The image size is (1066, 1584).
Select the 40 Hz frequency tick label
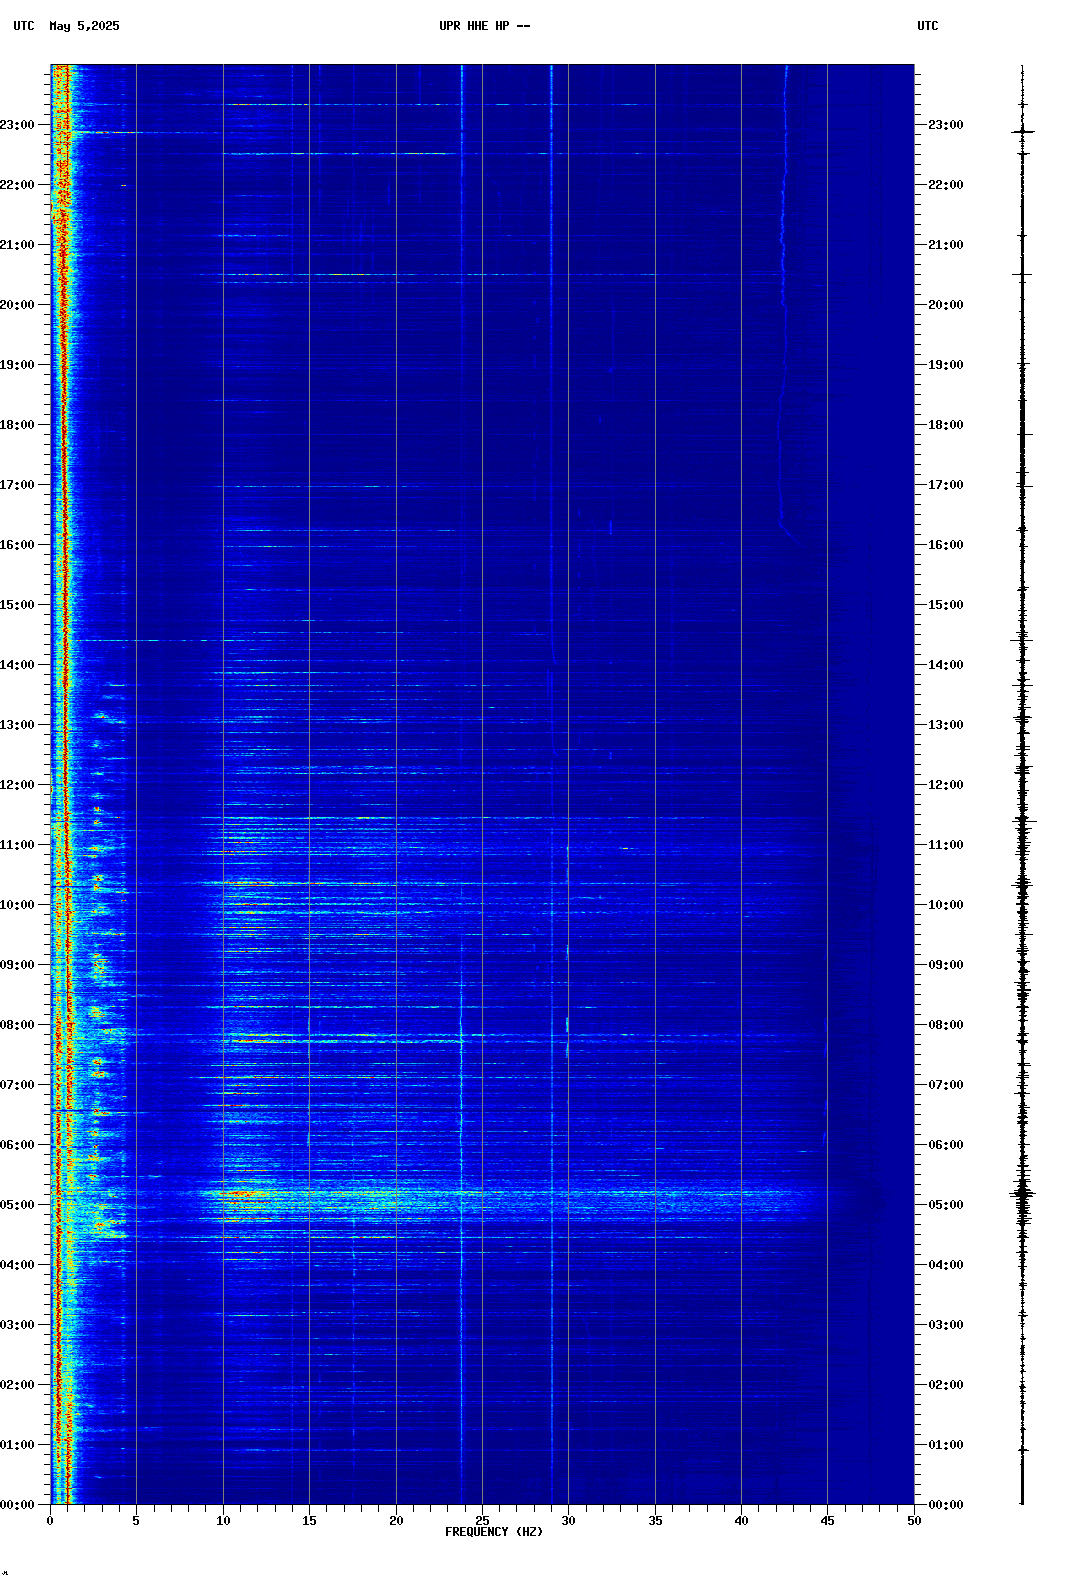pos(741,1521)
